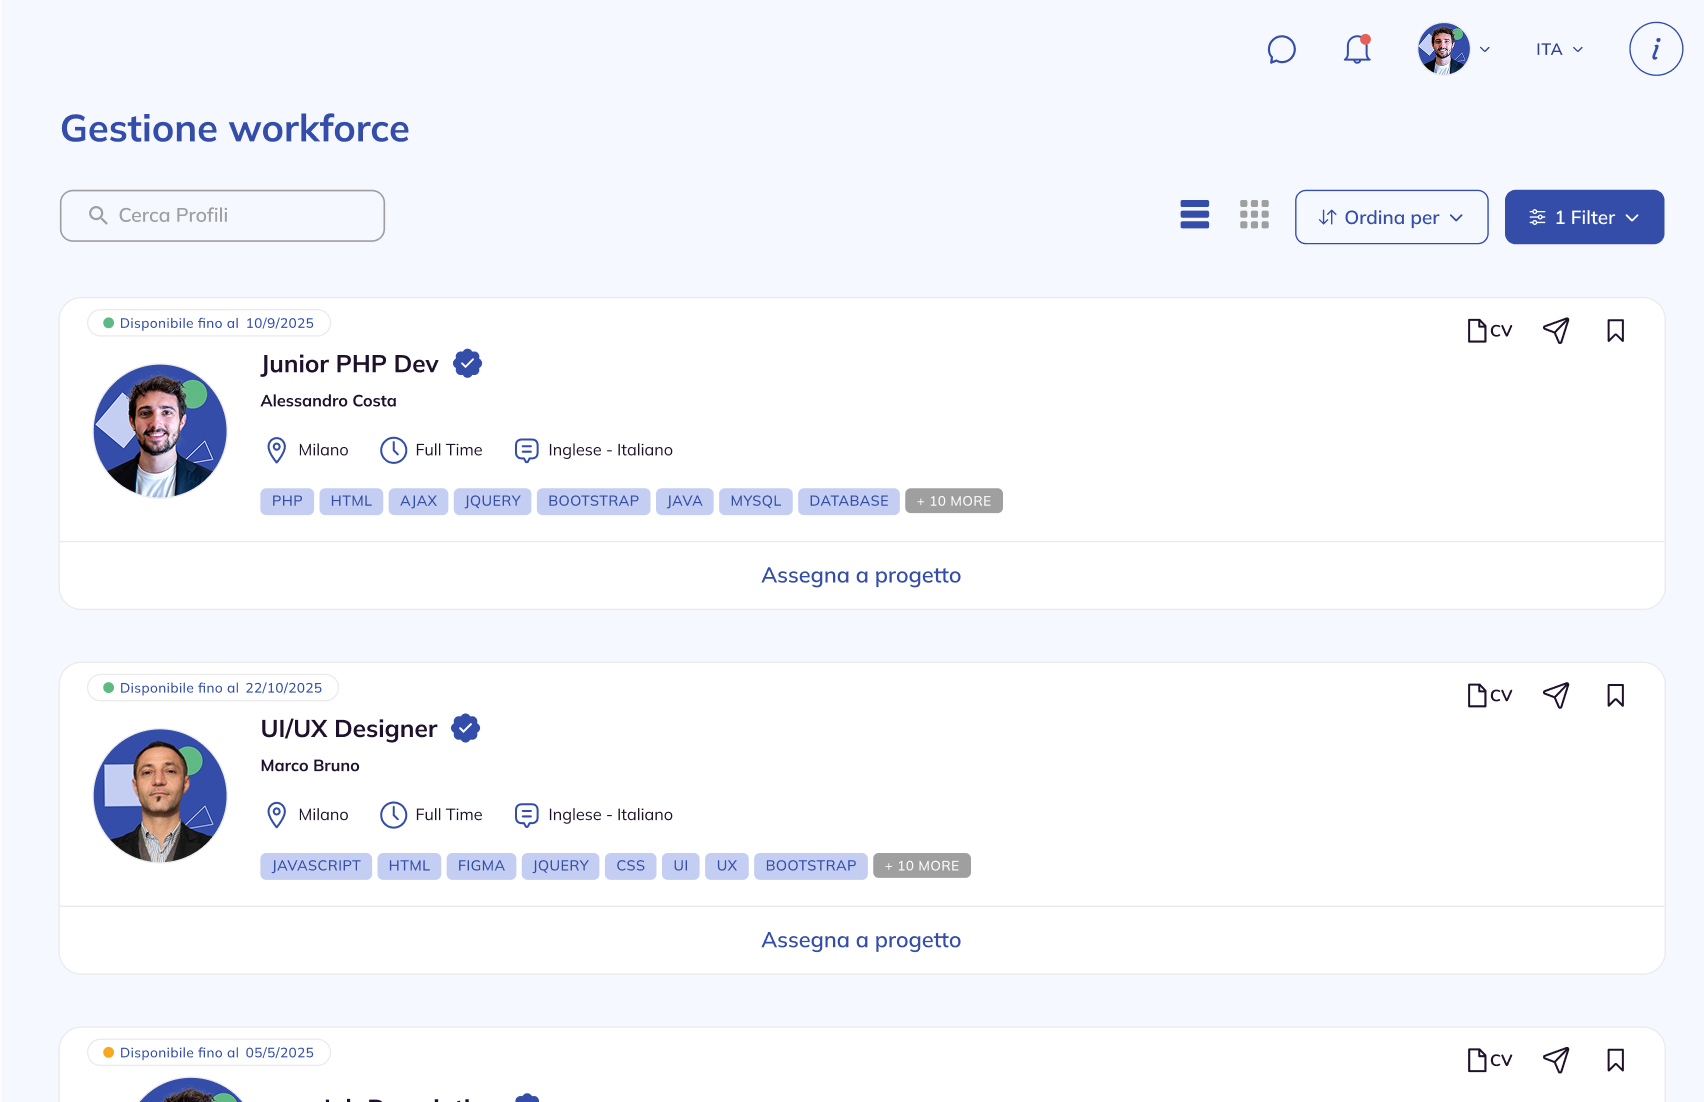Click clock icon beside Full Time for Marco

(x=394, y=815)
